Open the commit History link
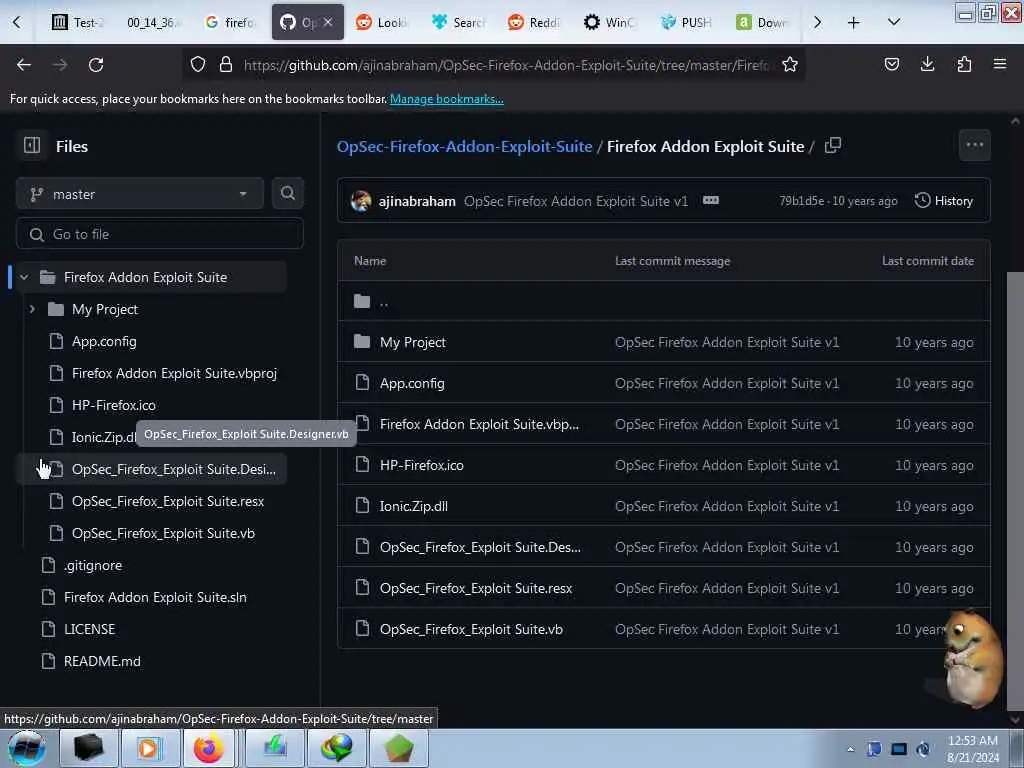 click(944, 200)
